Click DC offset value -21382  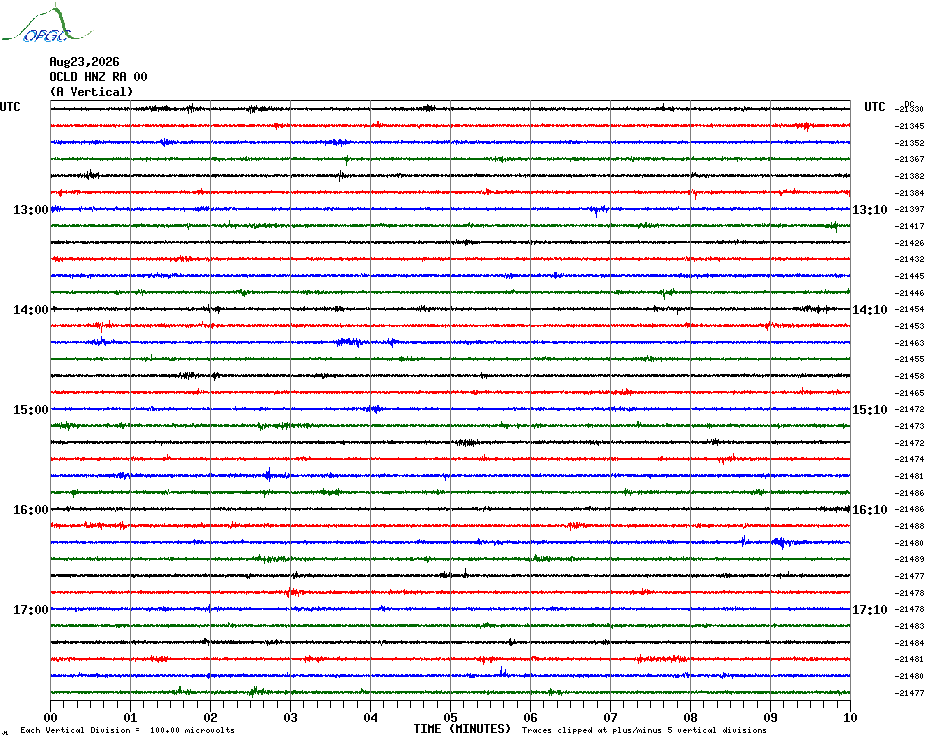(909, 176)
